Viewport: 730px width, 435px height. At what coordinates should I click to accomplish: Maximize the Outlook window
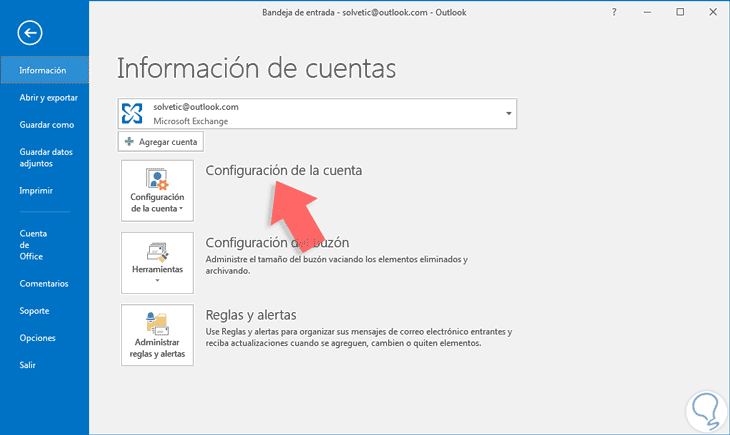point(680,13)
